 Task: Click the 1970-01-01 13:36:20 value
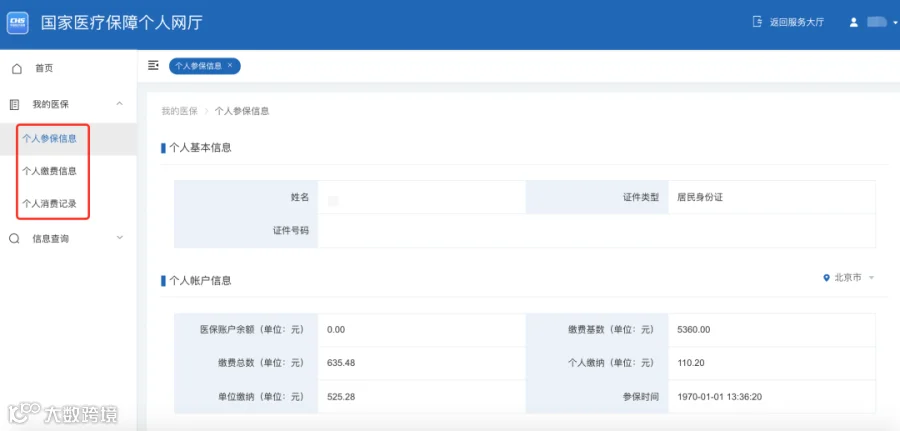tap(720, 397)
